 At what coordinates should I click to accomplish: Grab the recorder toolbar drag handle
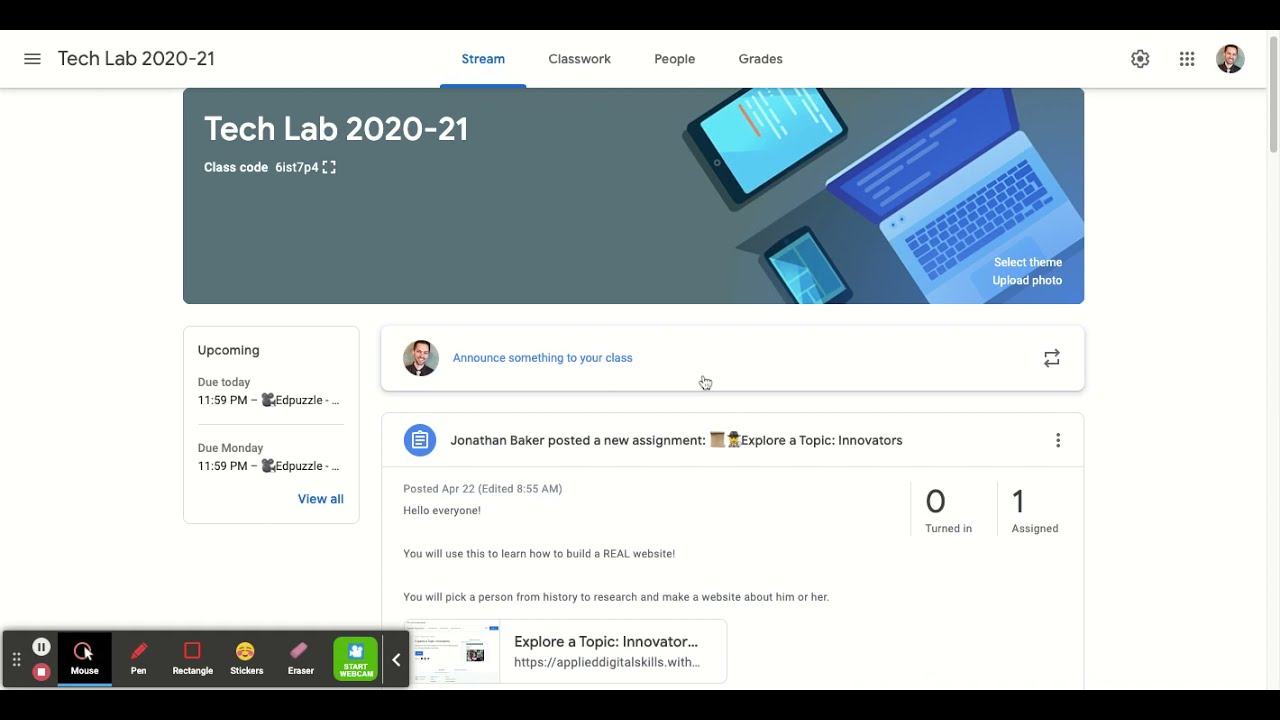pyautogui.click(x=16, y=660)
